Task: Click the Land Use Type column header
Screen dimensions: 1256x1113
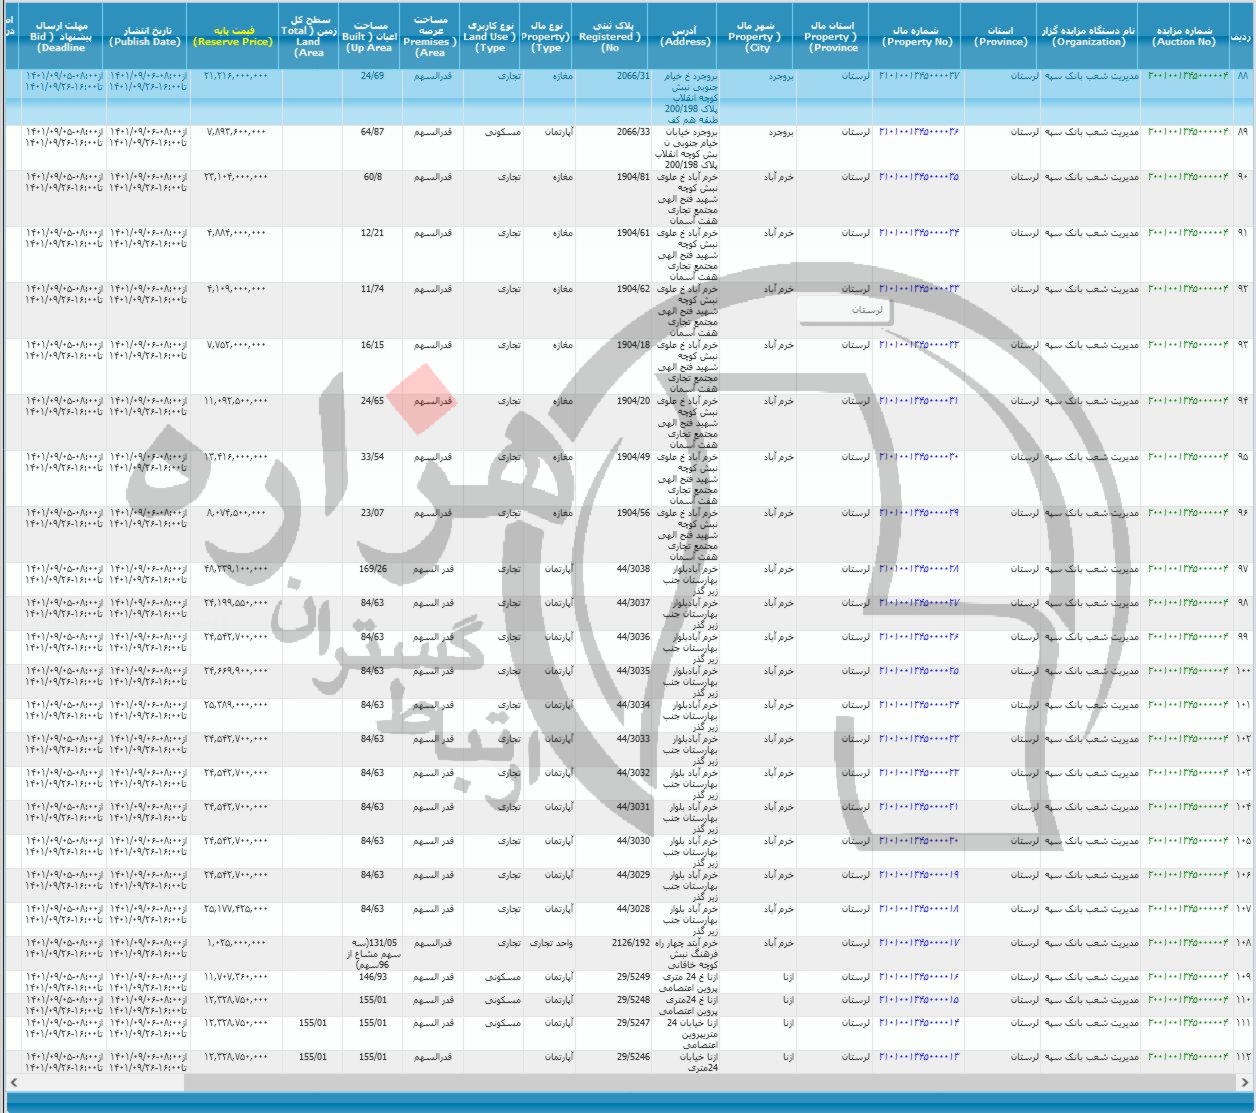Action: (490, 37)
